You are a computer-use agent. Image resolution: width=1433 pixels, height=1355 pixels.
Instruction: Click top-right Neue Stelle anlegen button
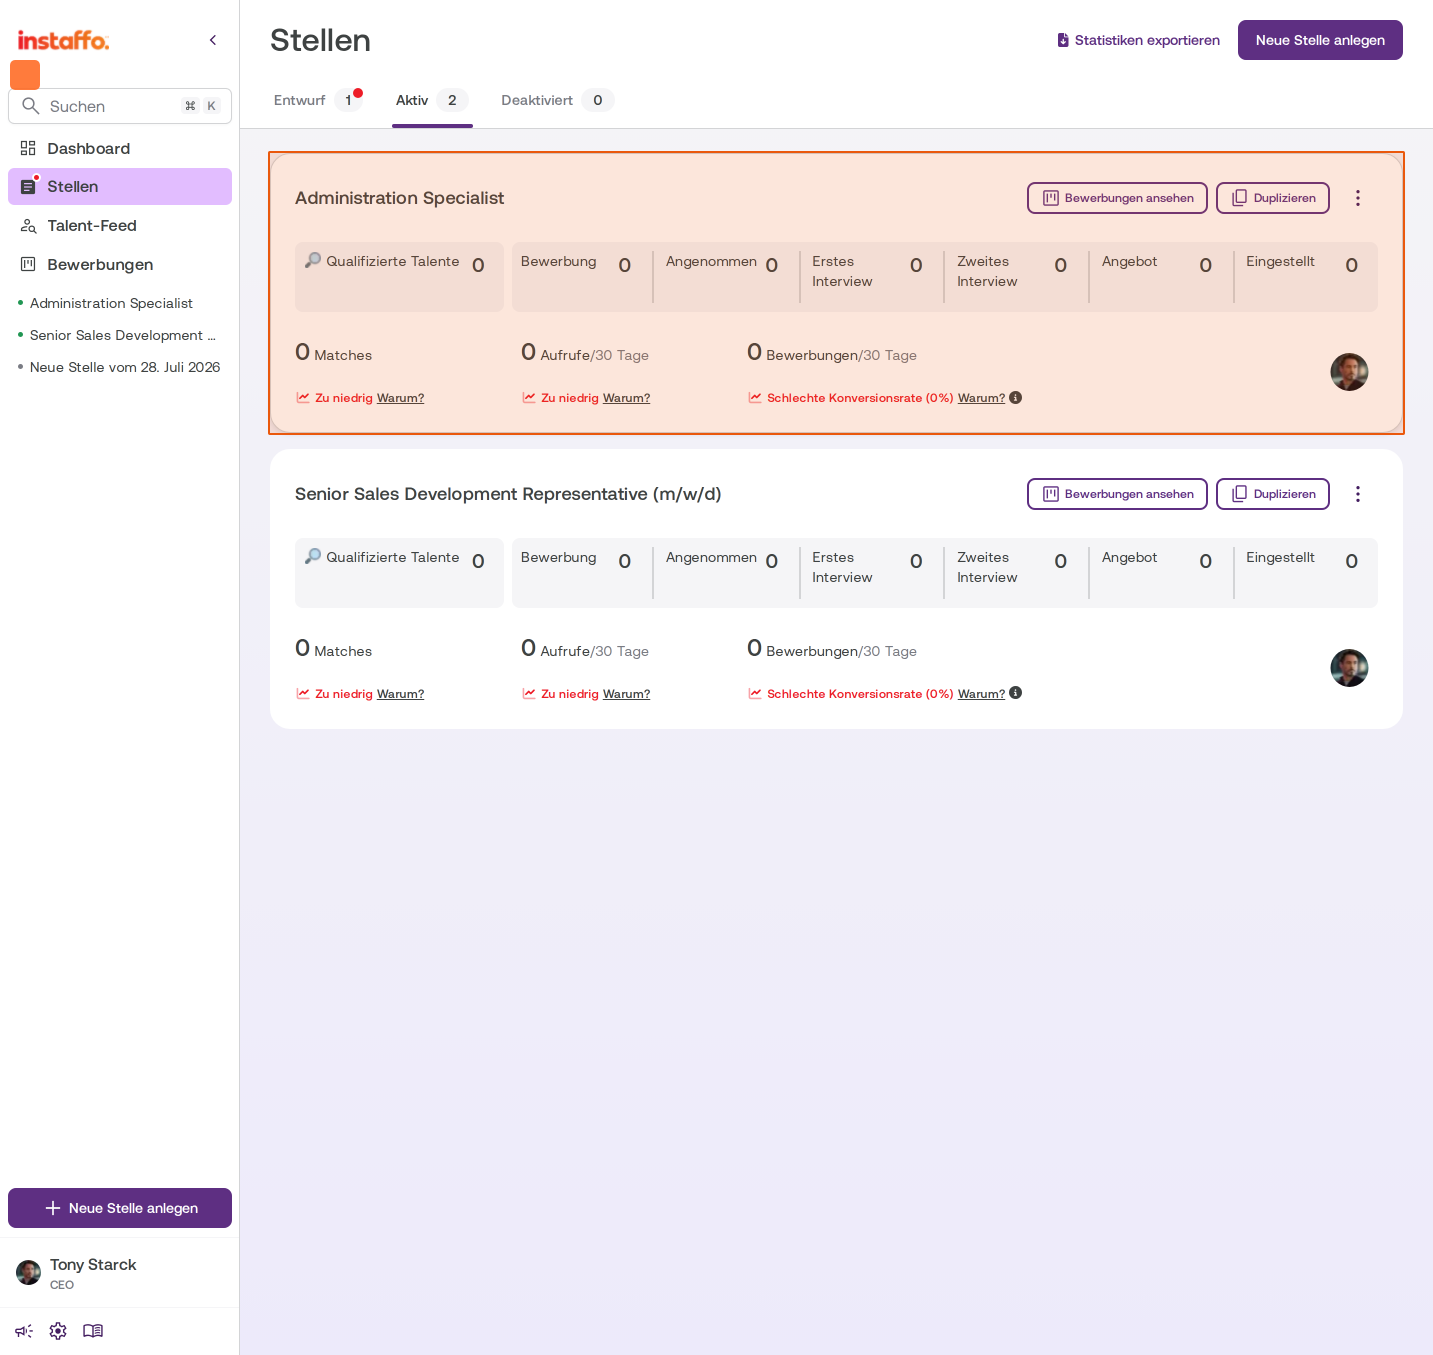pyautogui.click(x=1320, y=40)
